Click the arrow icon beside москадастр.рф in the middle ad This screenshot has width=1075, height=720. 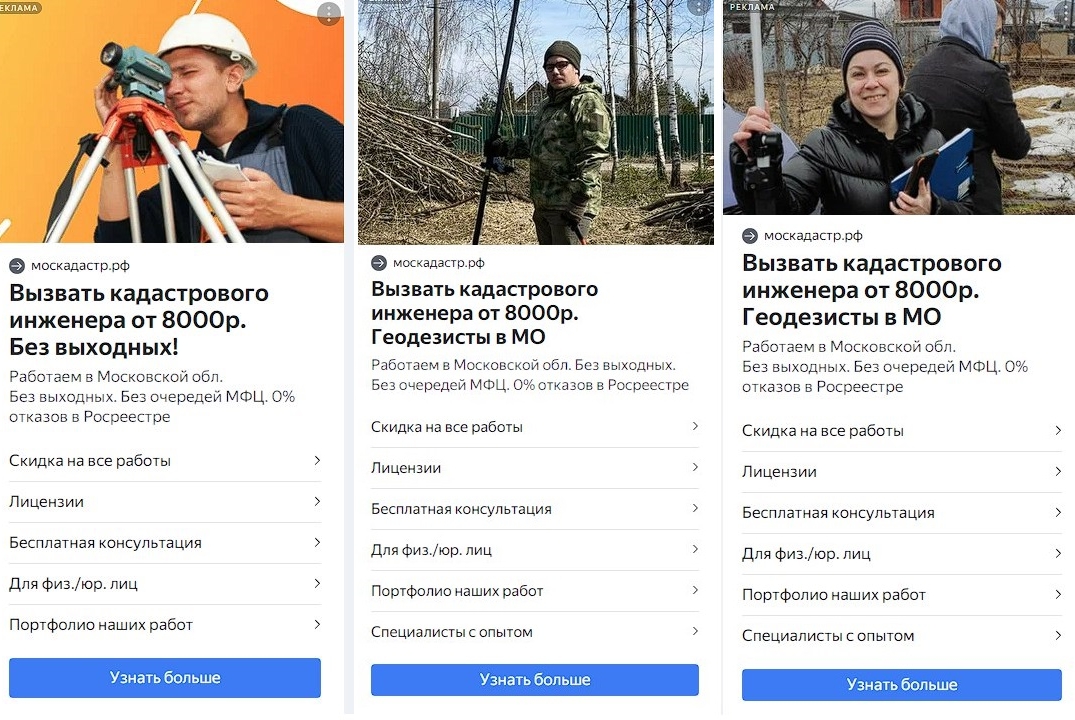(x=379, y=263)
